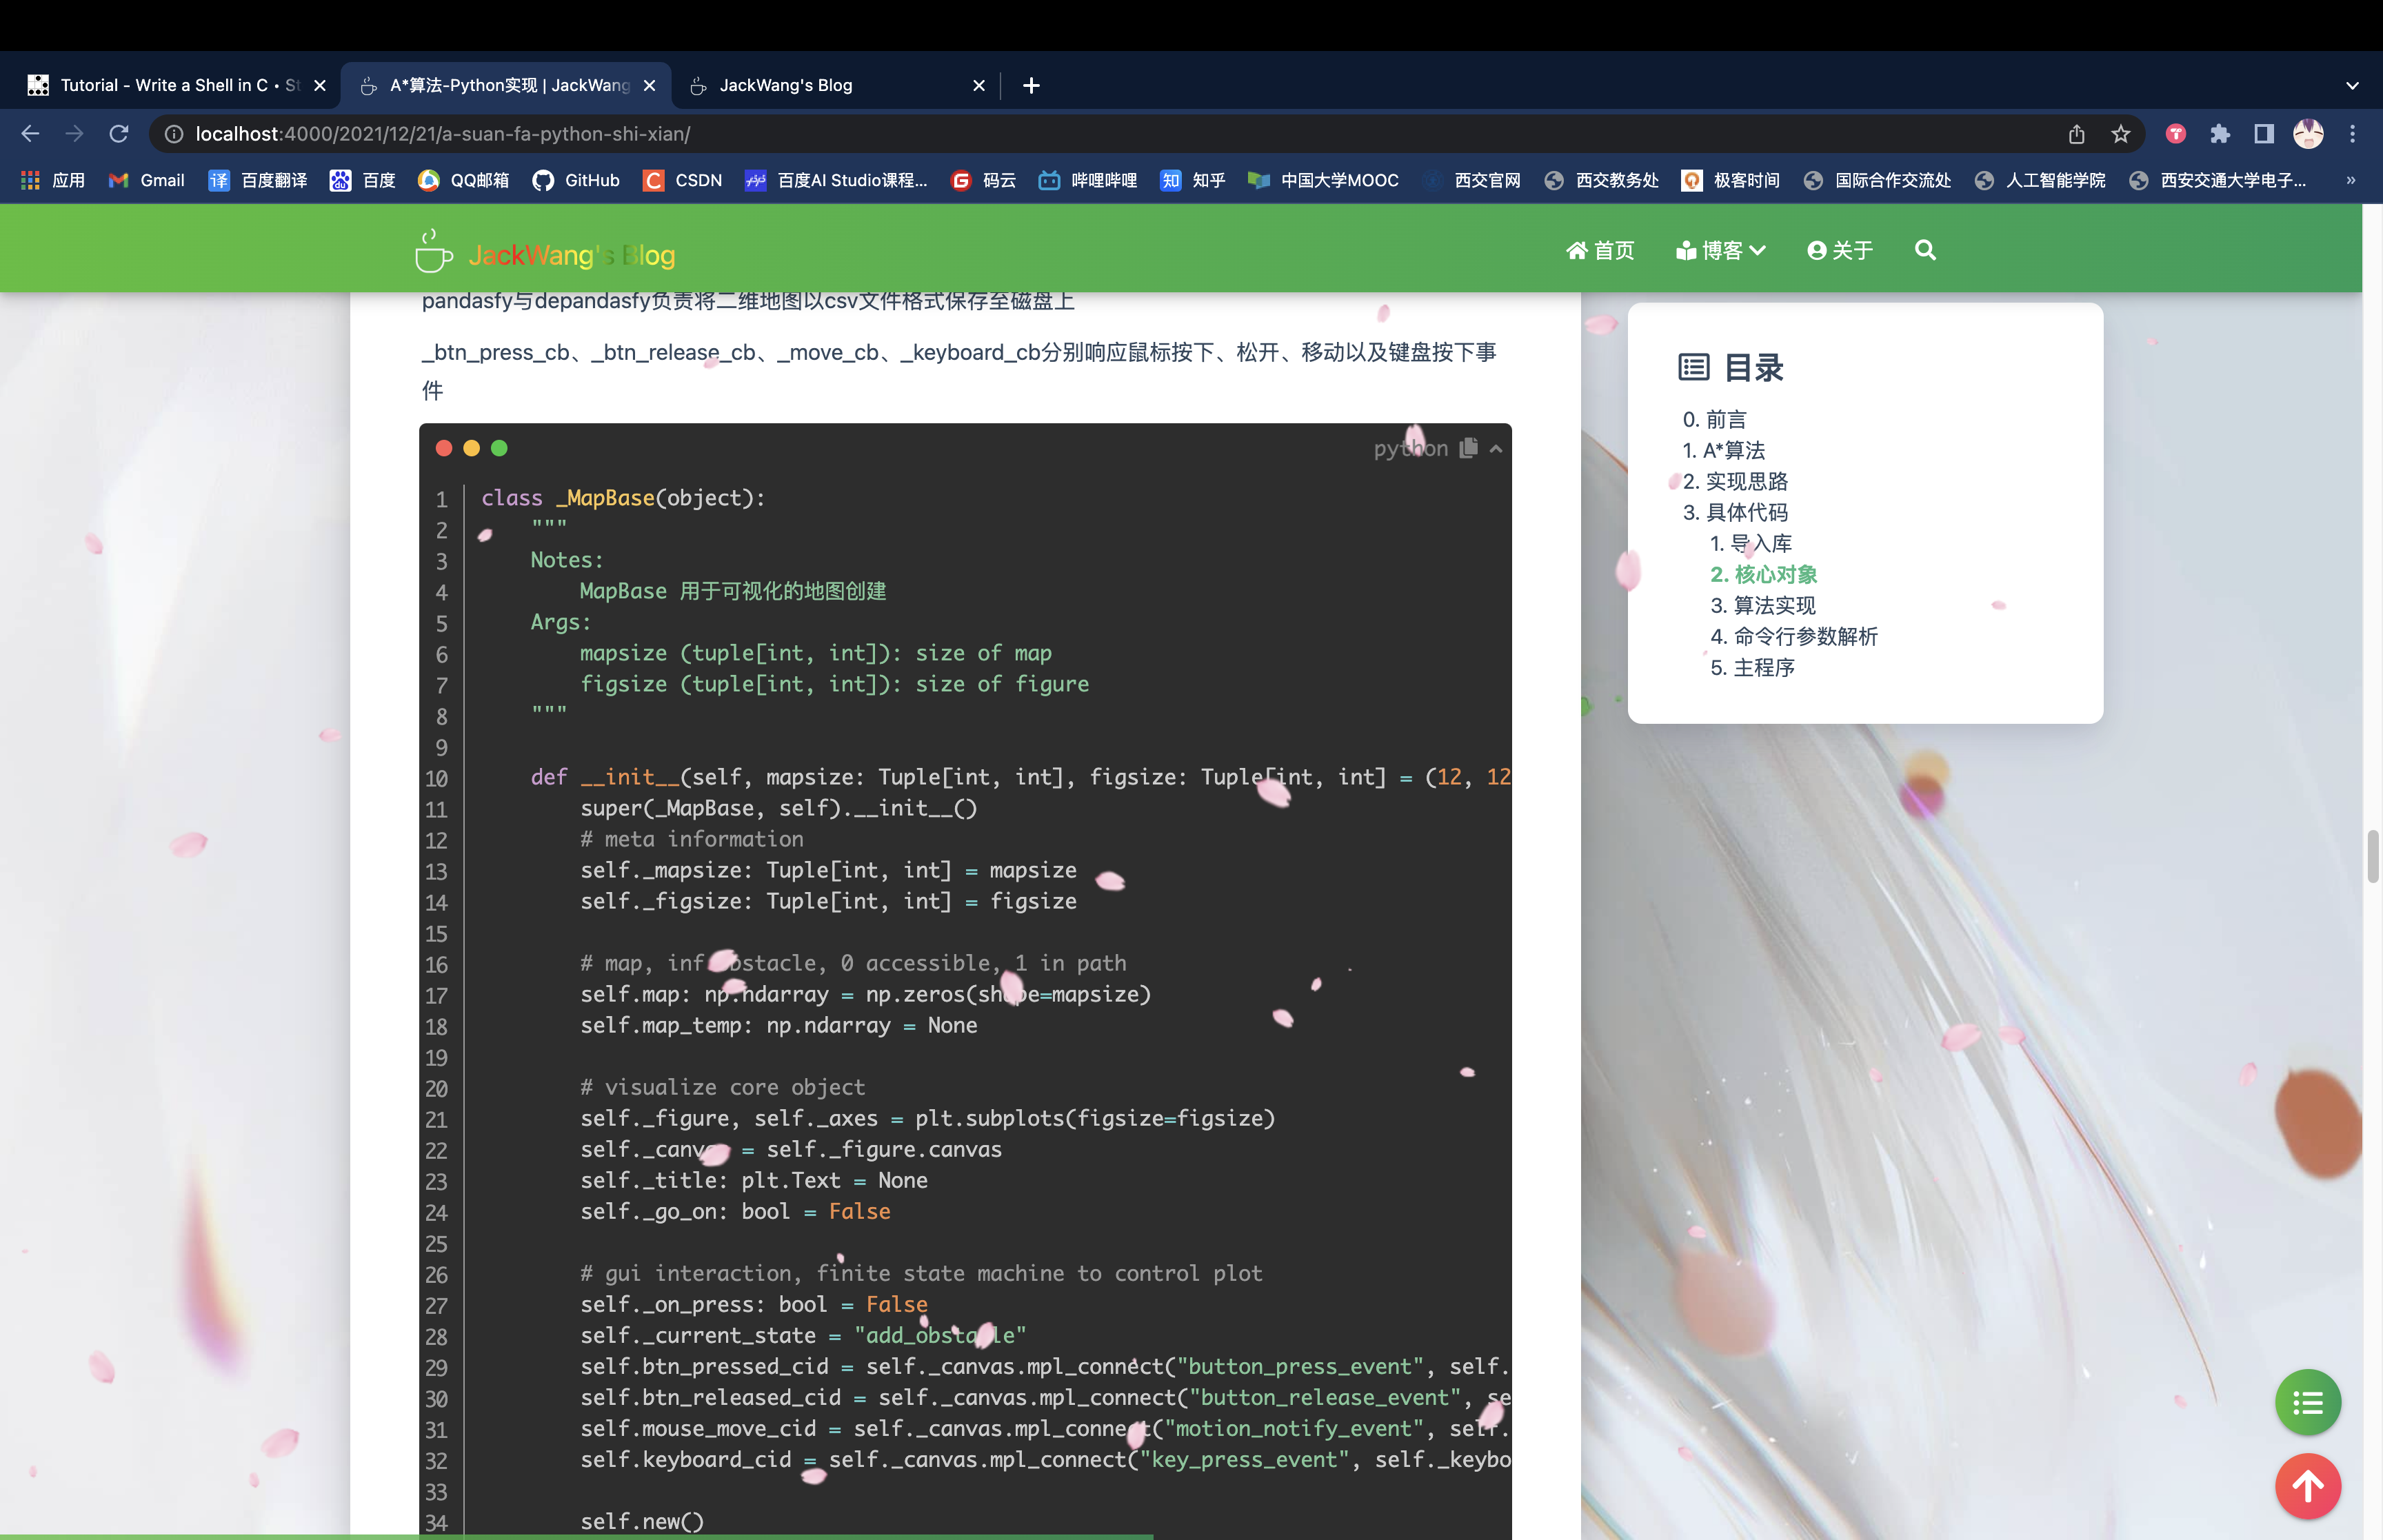This screenshot has height=1540, width=2383.
Task: Jump to 1. A*算法 in 目录
Action: (1724, 450)
